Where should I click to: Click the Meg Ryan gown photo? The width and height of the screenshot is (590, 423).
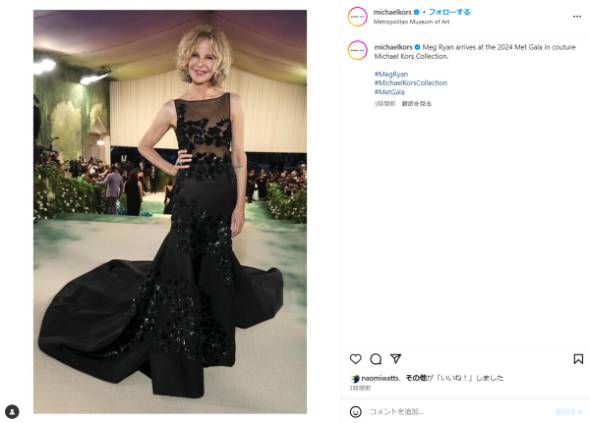[170, 212]
